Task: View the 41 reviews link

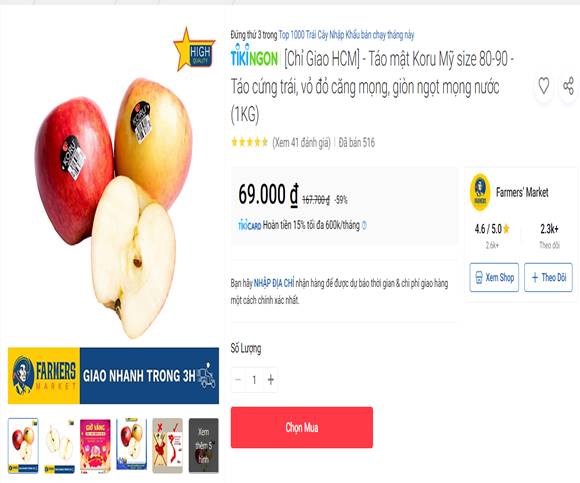Action: [x=301, y=142]
